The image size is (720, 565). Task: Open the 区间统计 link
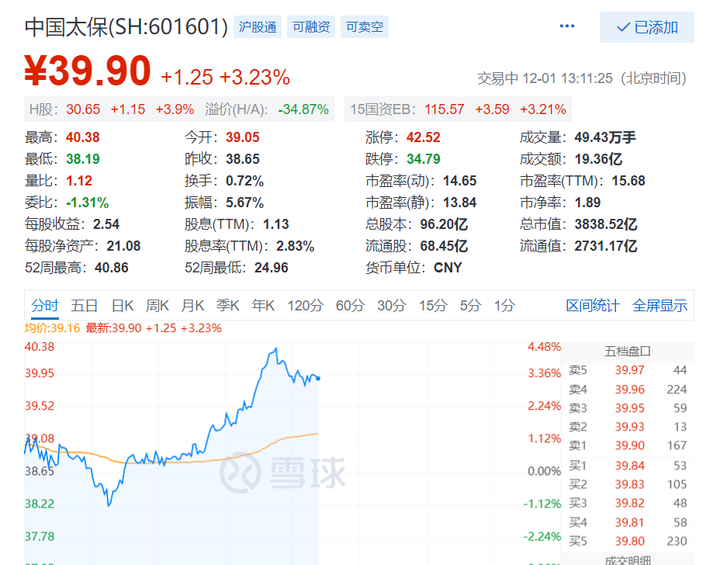592,305
